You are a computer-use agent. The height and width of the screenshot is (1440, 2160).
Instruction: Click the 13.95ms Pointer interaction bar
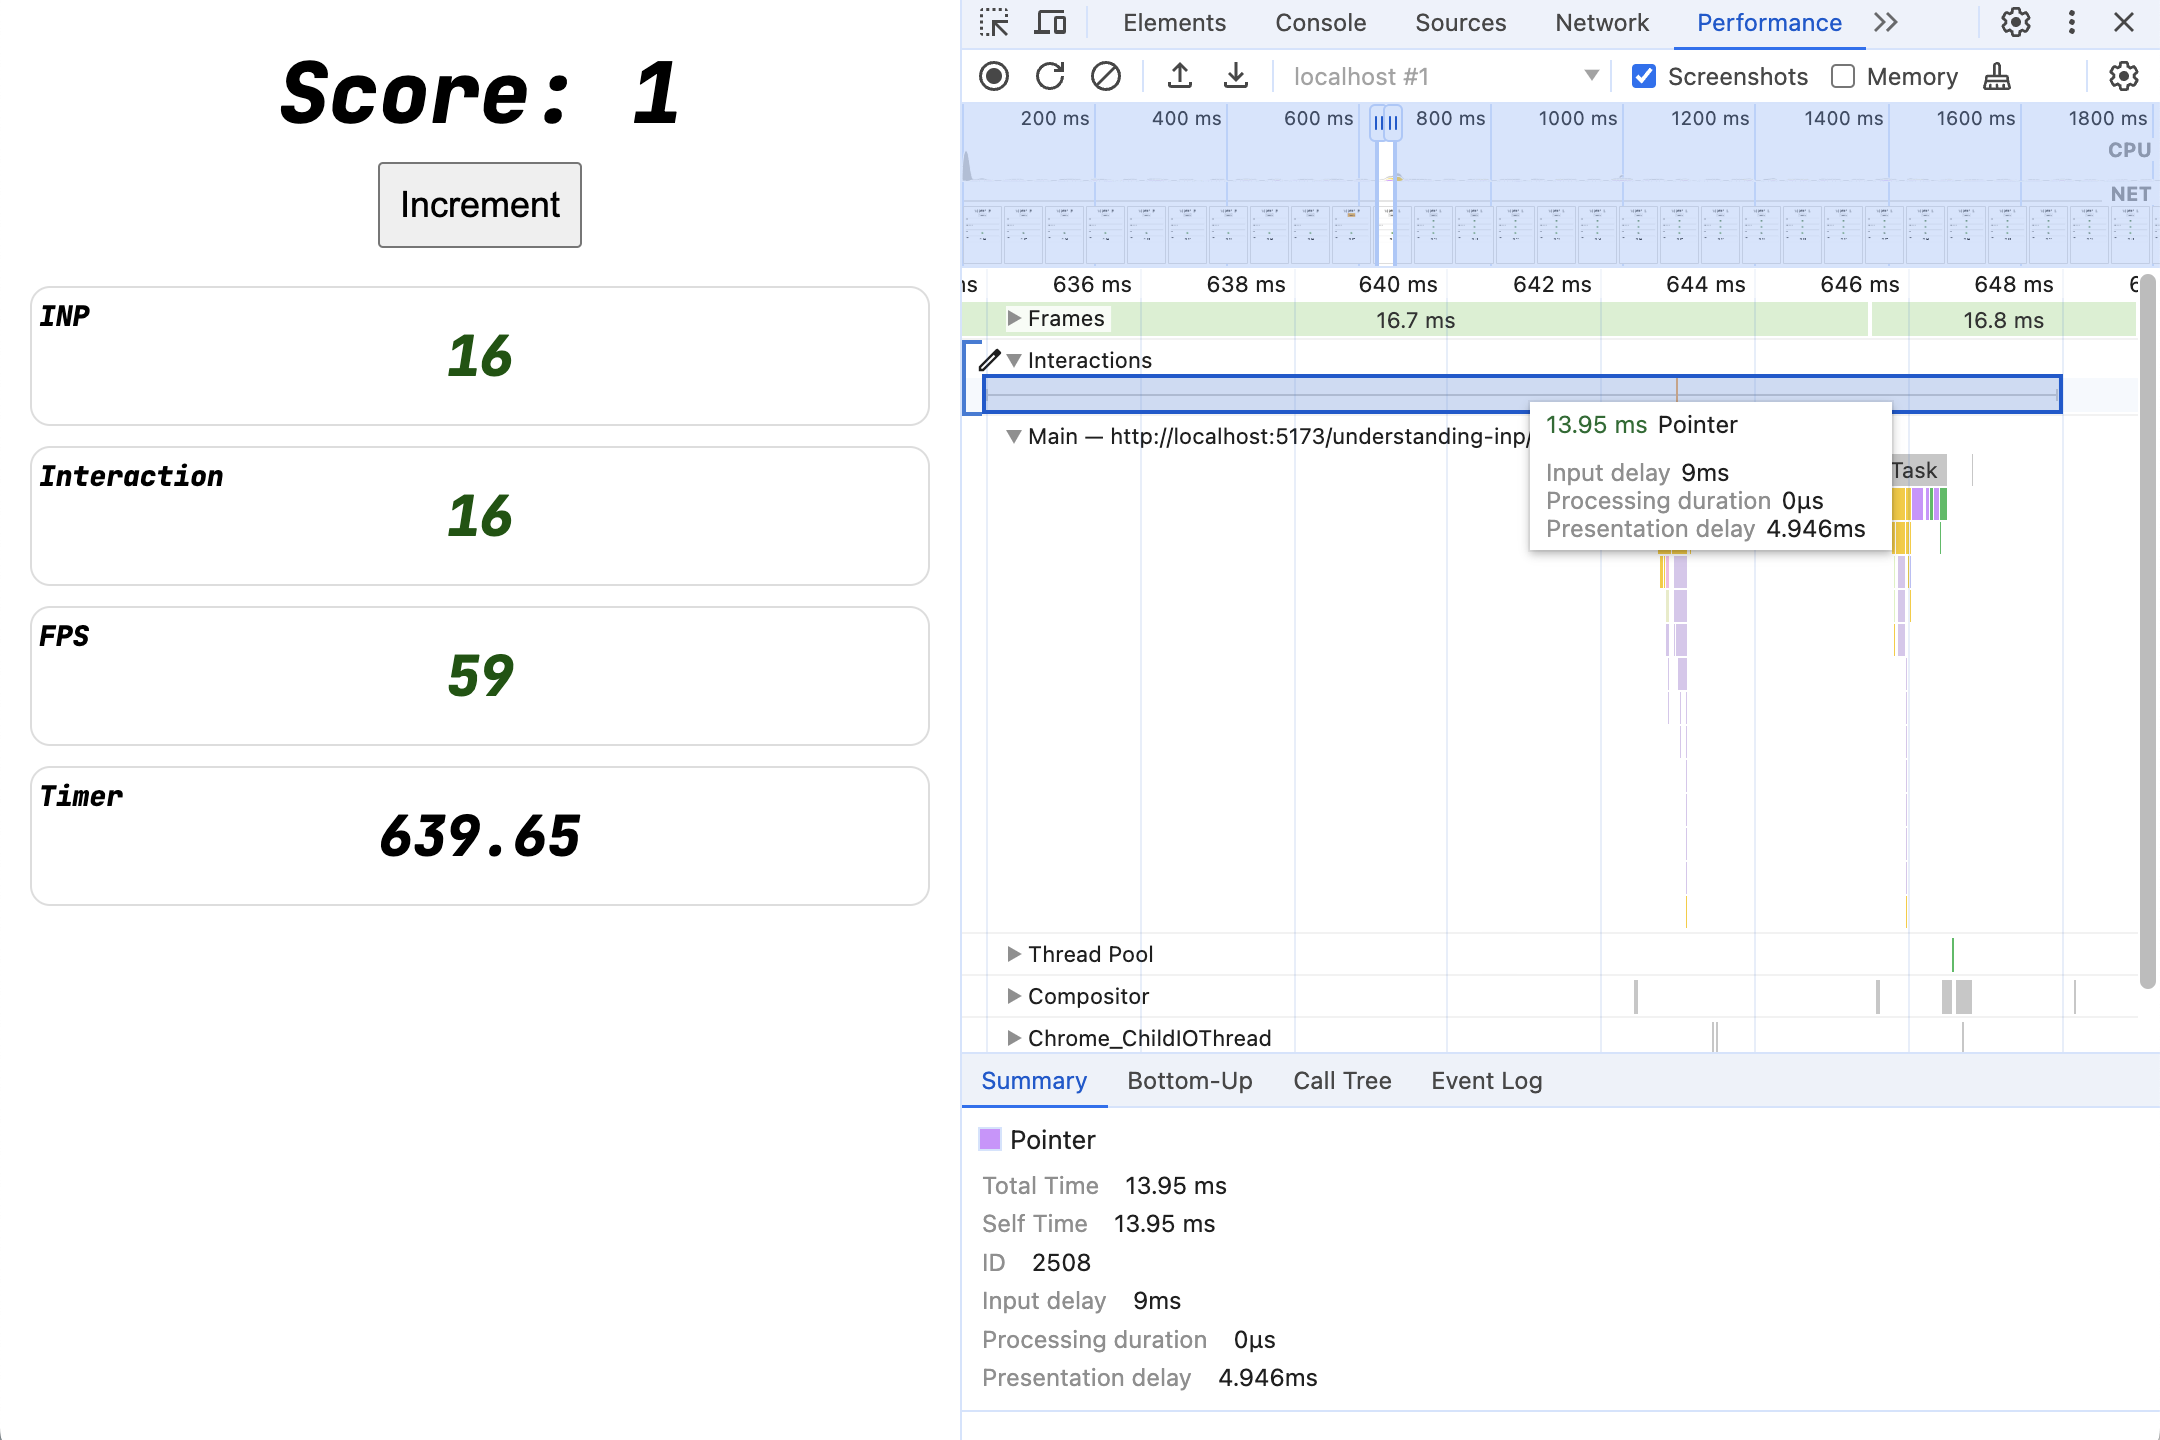1527,391
